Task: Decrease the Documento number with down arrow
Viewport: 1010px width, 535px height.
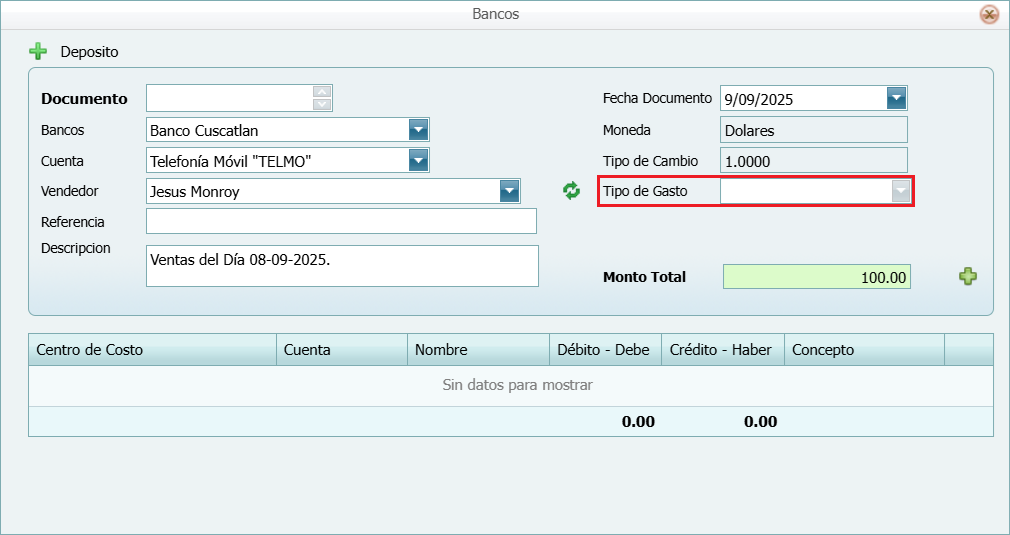Action: point(322,104)
